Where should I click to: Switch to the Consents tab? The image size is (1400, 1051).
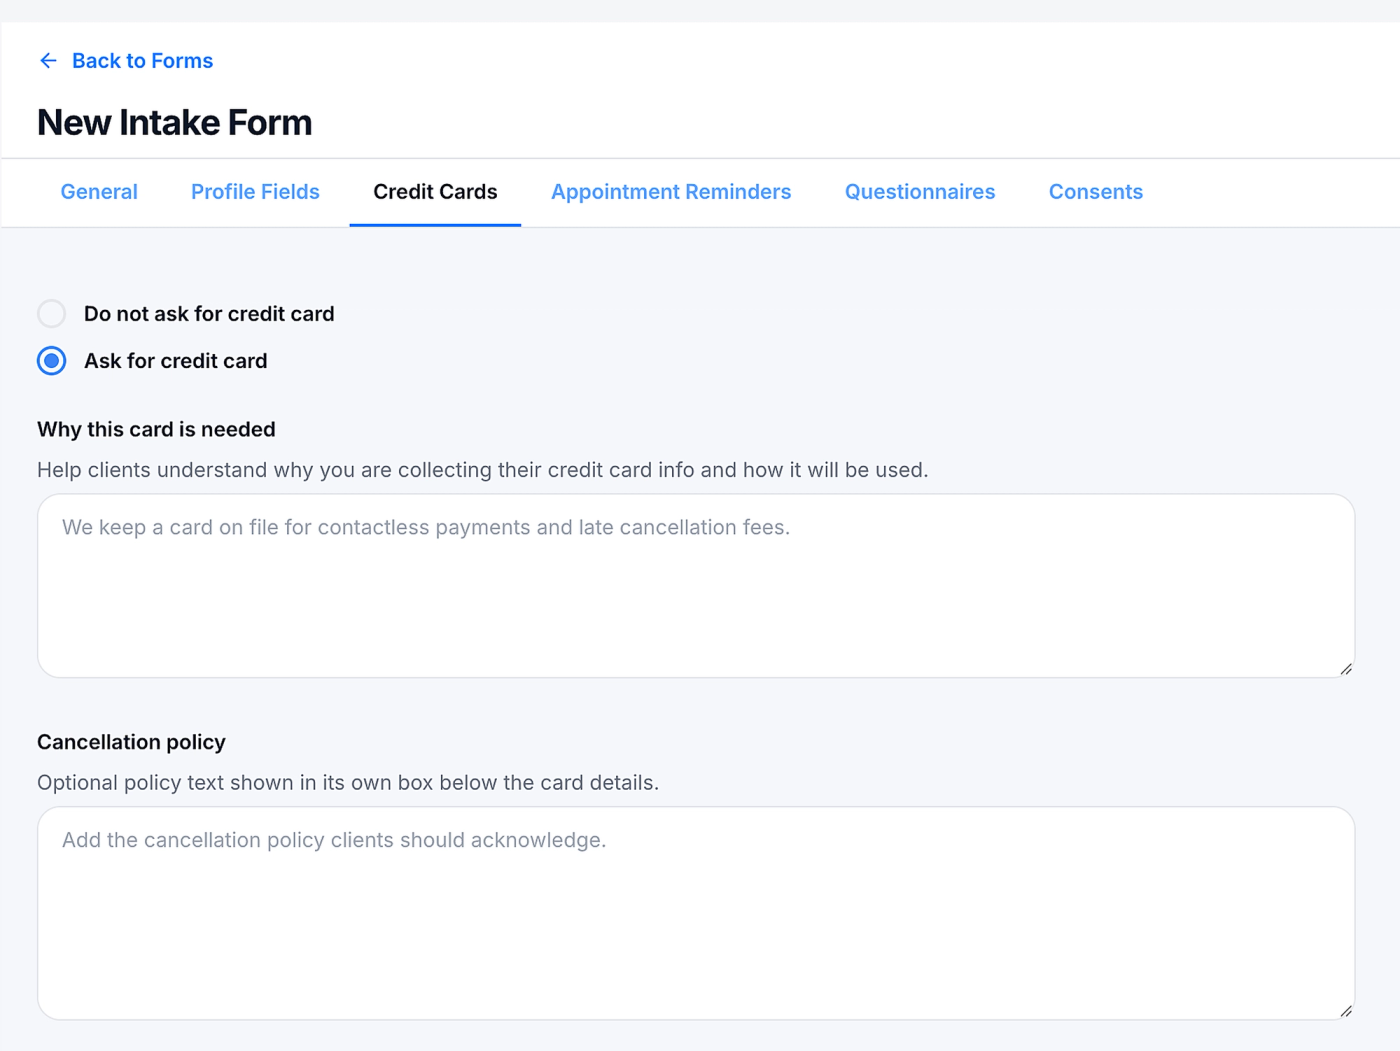[1096, 192]
